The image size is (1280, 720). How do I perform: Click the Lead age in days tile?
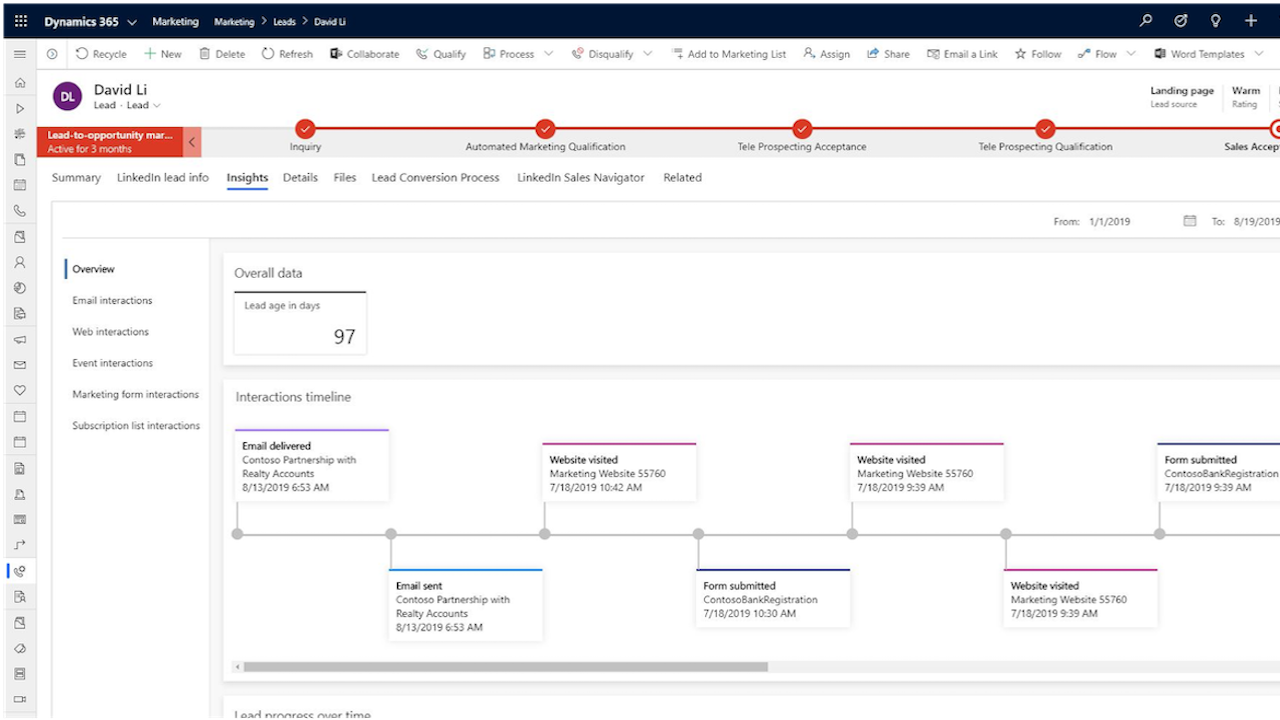tap(300, 323)
